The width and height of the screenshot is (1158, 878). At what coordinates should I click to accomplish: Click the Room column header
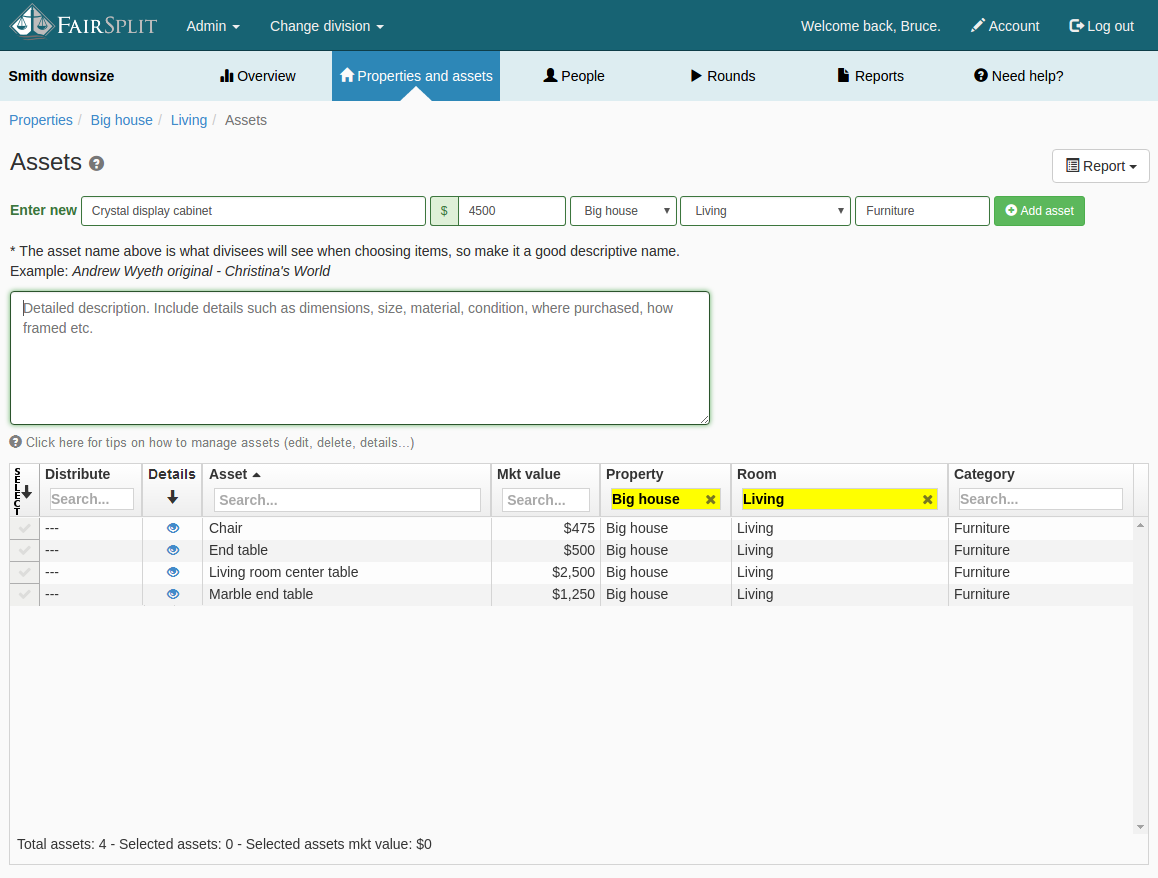pyautogui.click(x=756, y=474)
